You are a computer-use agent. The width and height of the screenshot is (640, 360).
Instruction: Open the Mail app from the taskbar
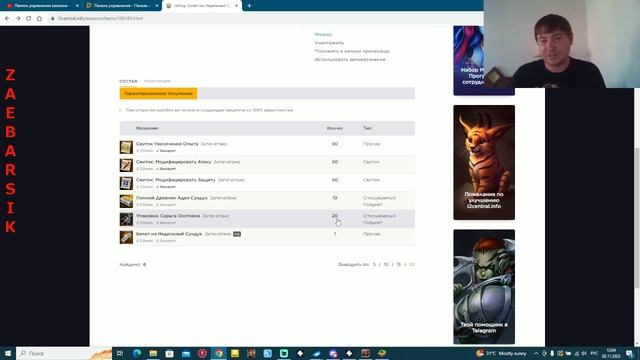186,353
